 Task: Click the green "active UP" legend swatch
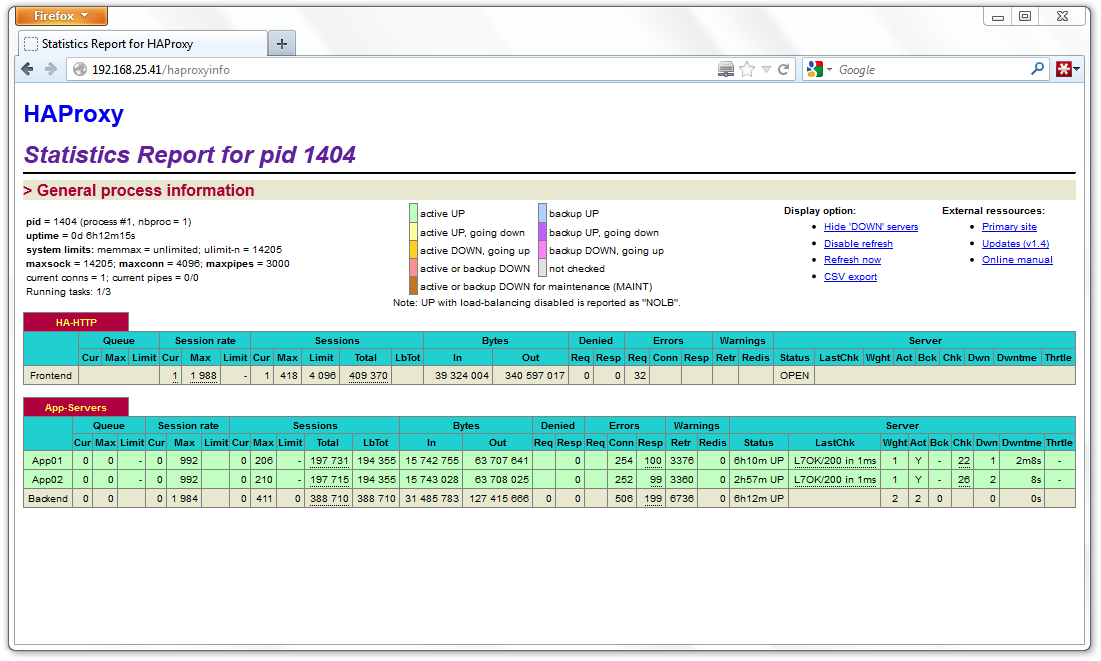tap(413, 215)
